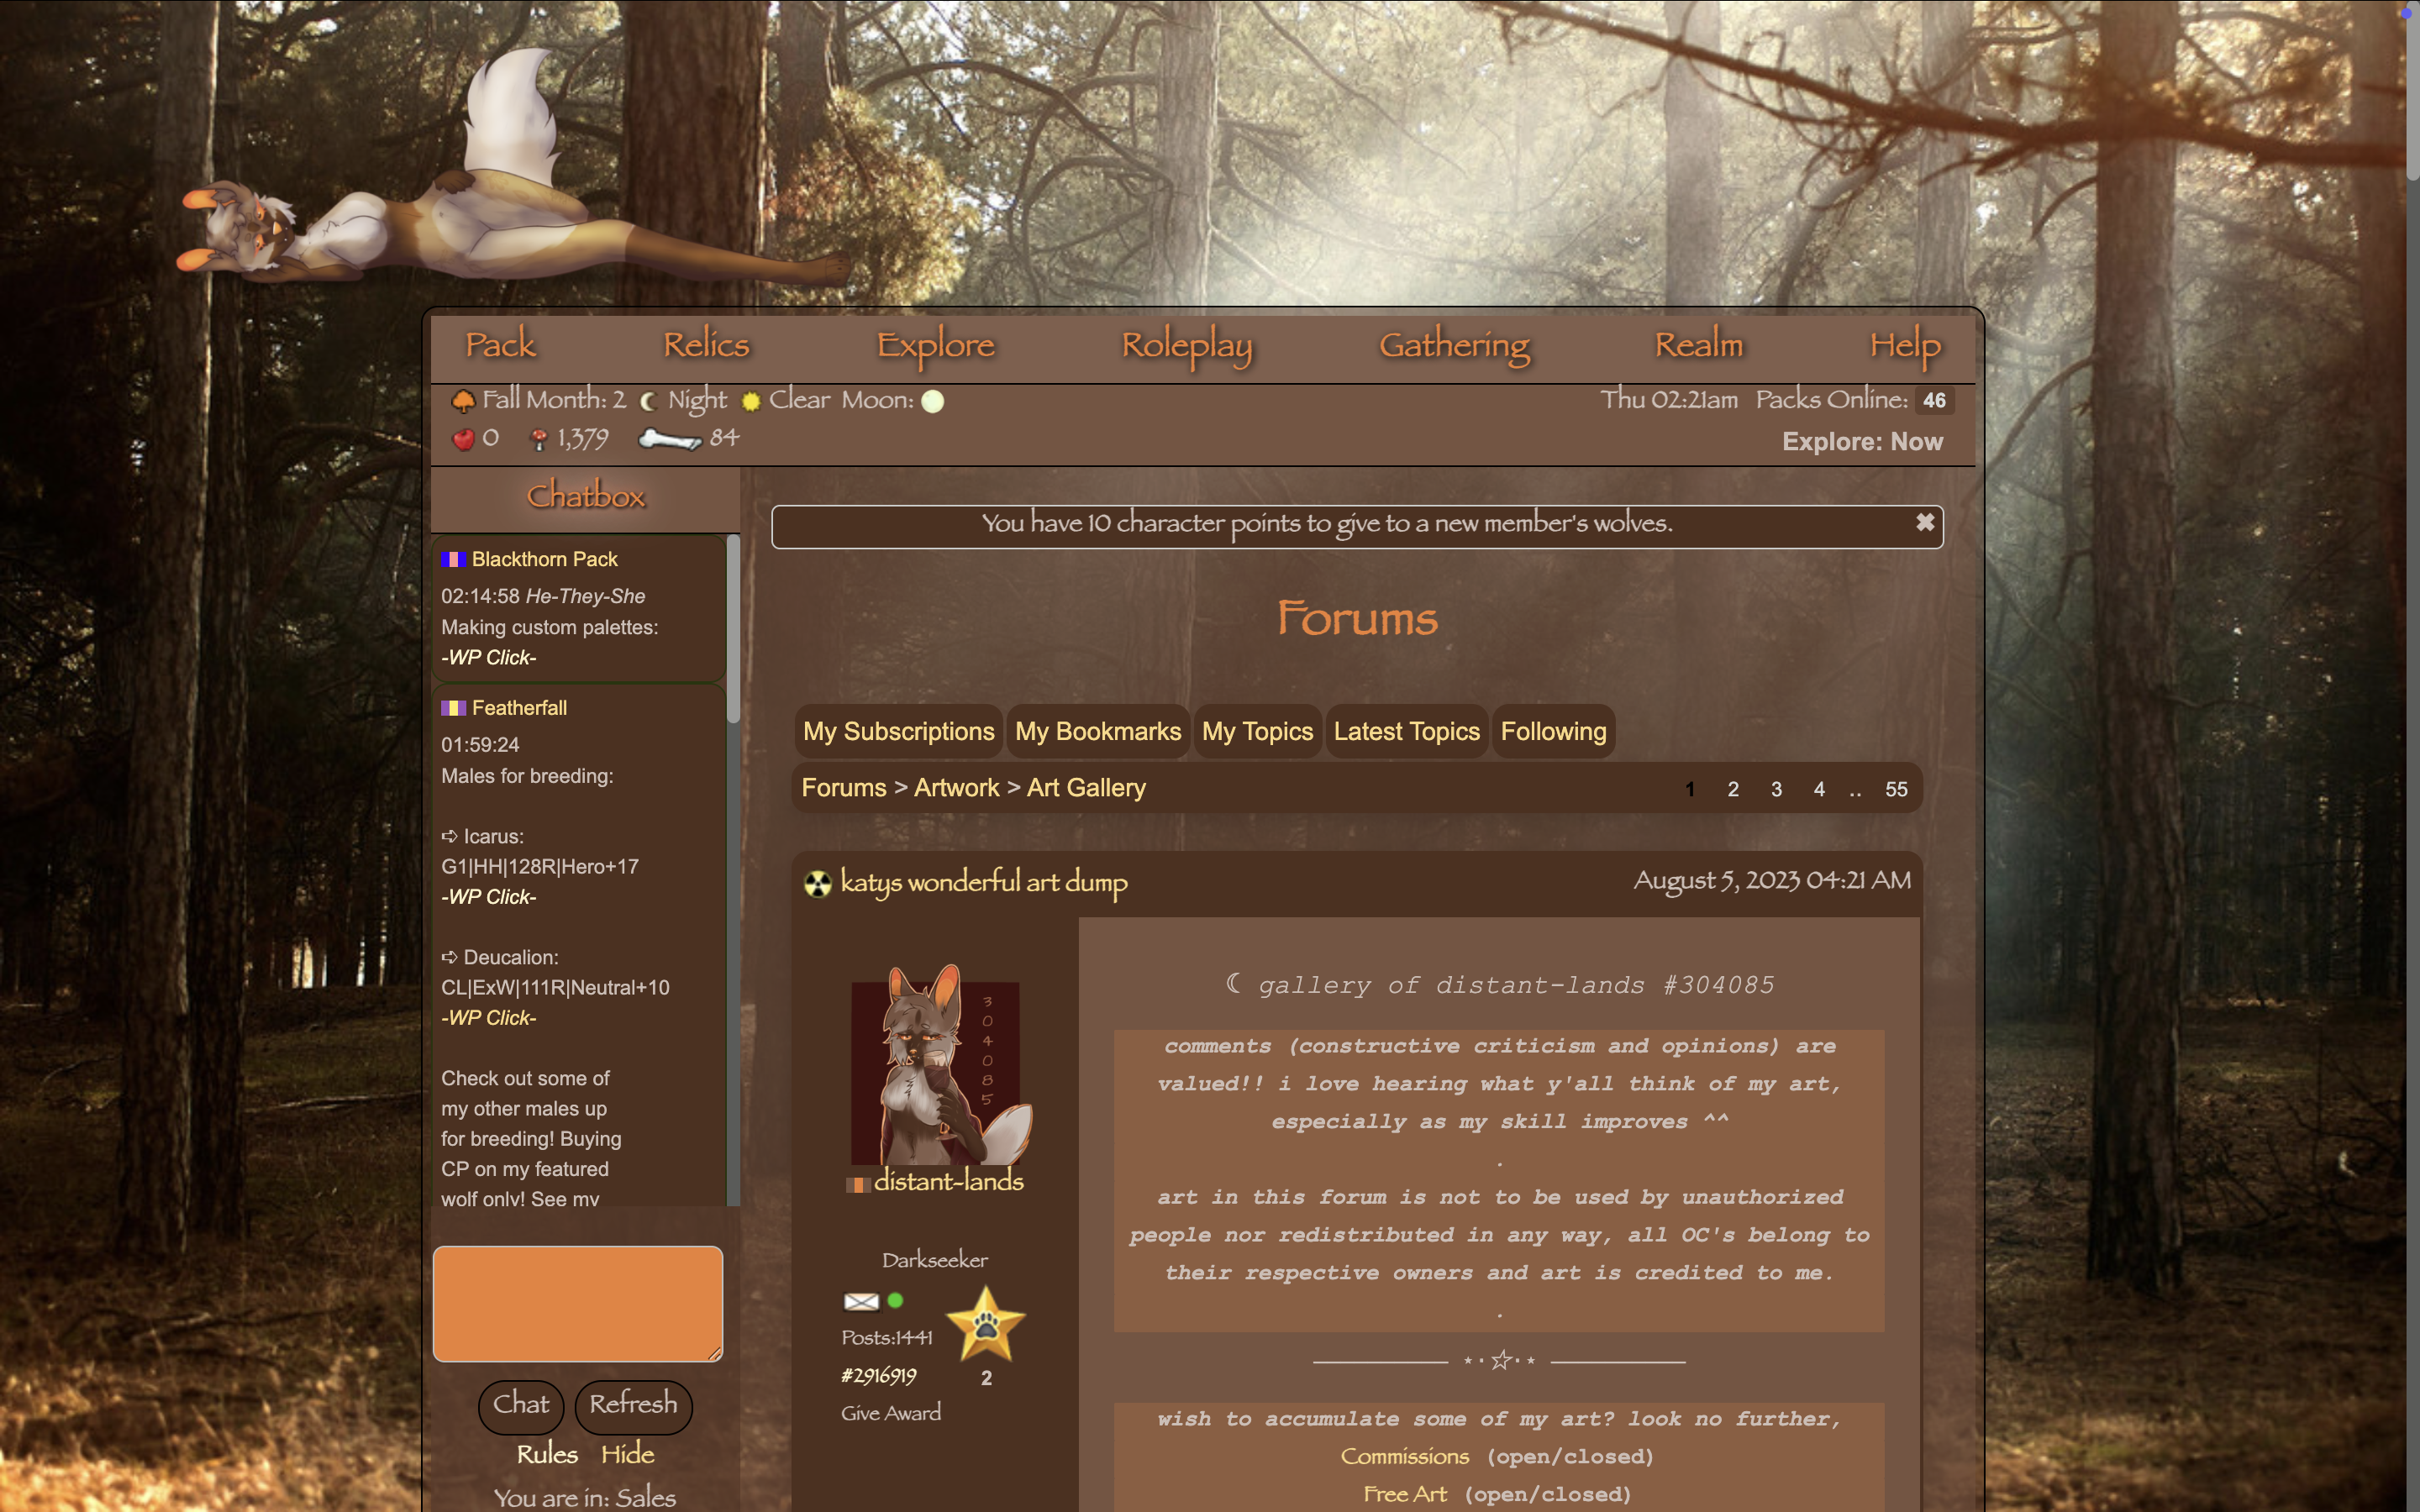Click the apple currency icon

463,439
